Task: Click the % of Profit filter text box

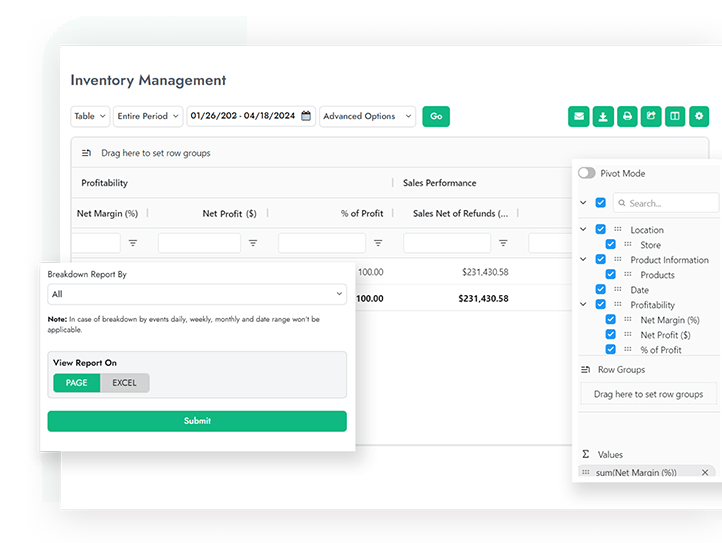Action: tap(322, 243)
